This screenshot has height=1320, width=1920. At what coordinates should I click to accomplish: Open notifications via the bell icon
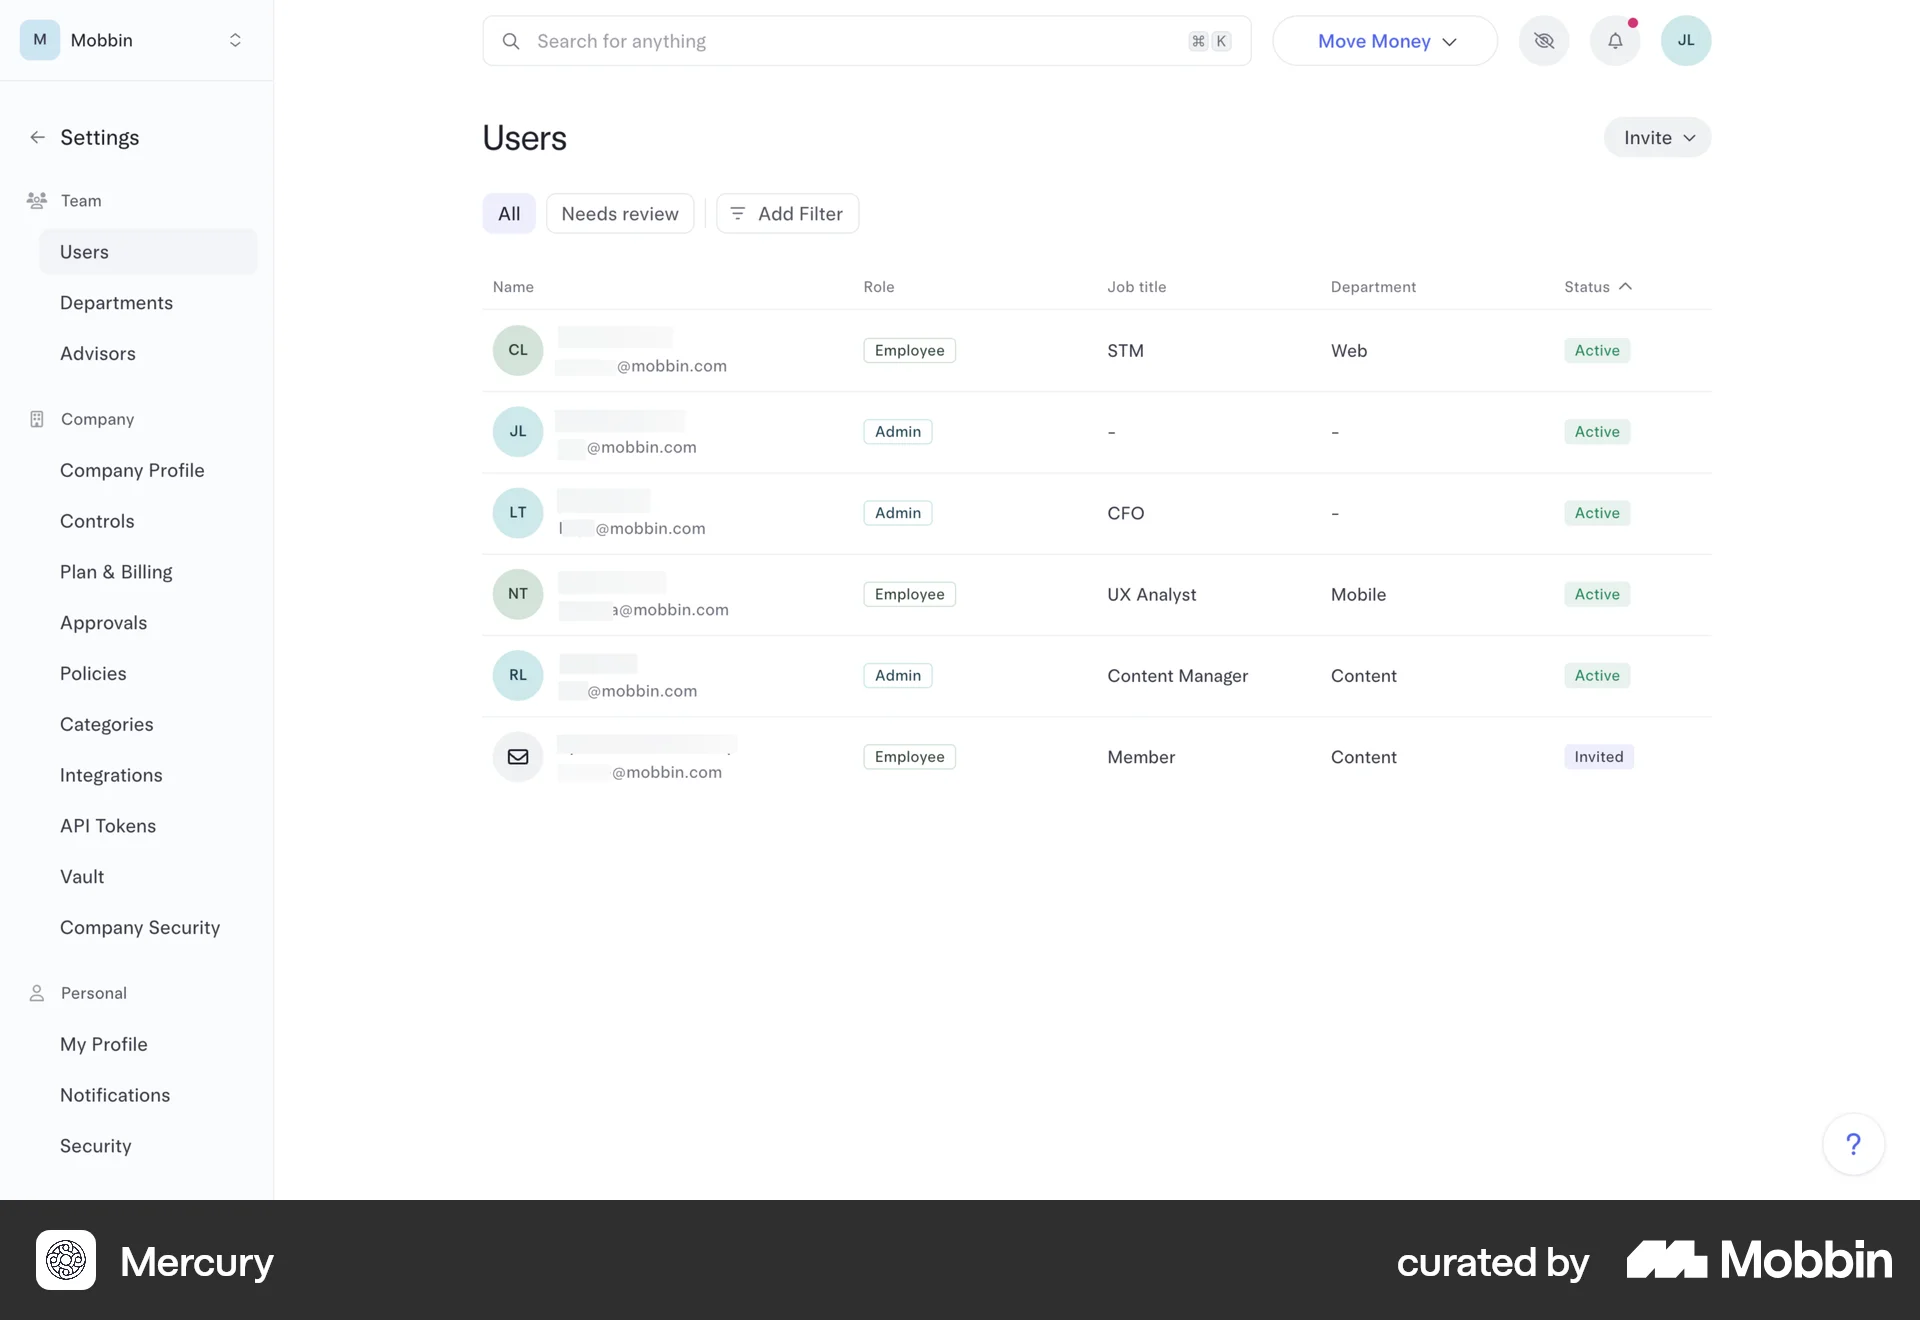[x=1614, y=41]
